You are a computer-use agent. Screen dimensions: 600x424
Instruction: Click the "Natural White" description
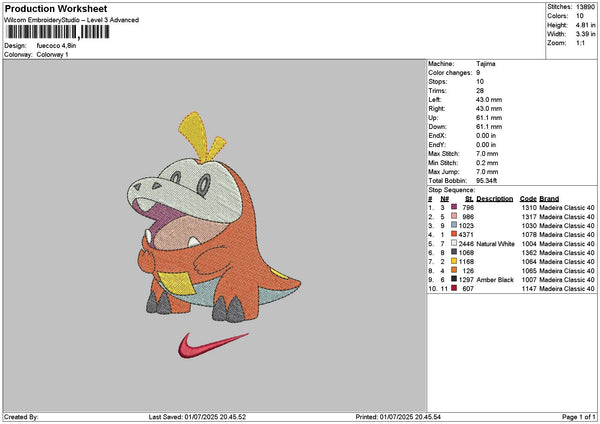click(496, 243)
